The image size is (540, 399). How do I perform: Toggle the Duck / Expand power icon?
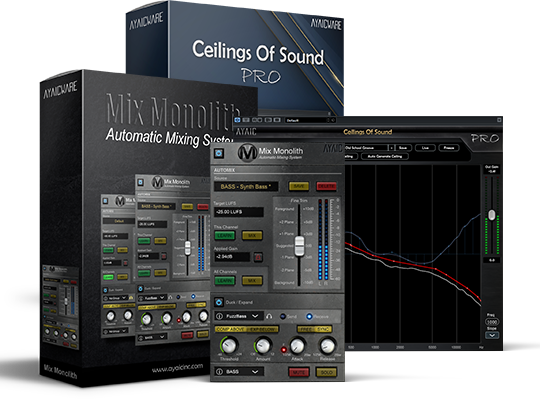[219, 302]
